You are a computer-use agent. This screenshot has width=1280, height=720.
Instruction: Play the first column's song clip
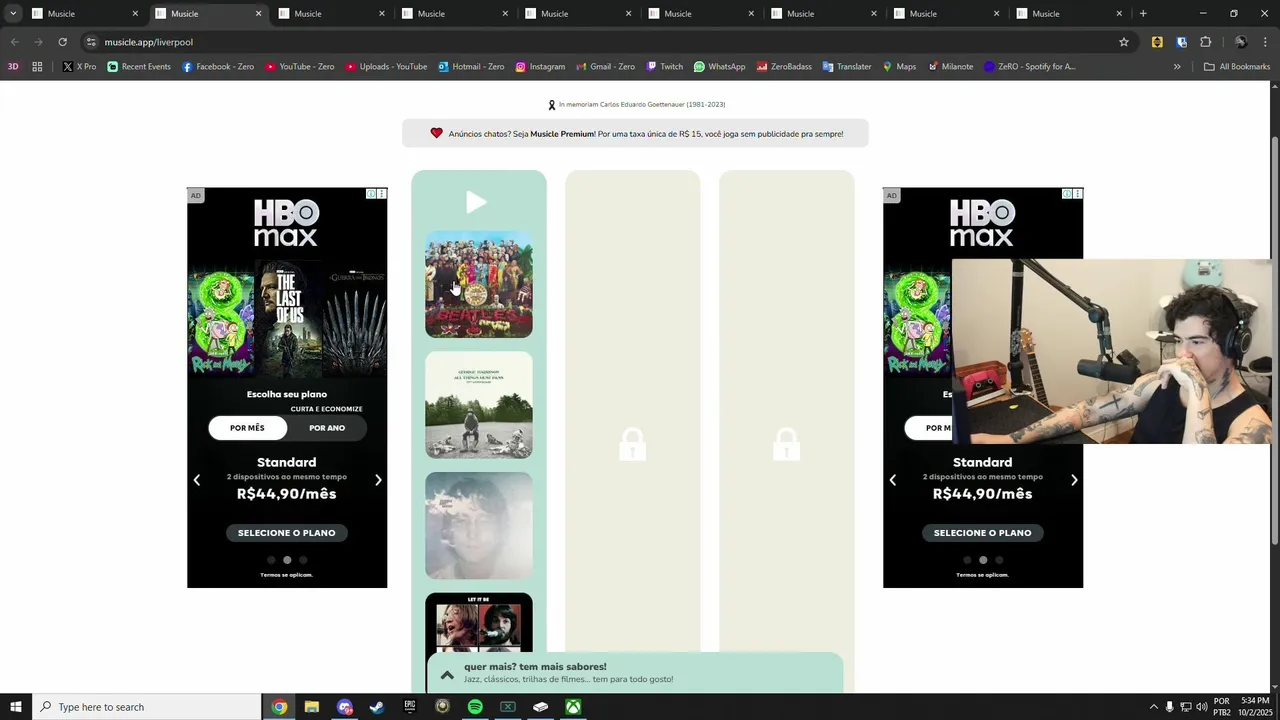[x=476, y=203]
